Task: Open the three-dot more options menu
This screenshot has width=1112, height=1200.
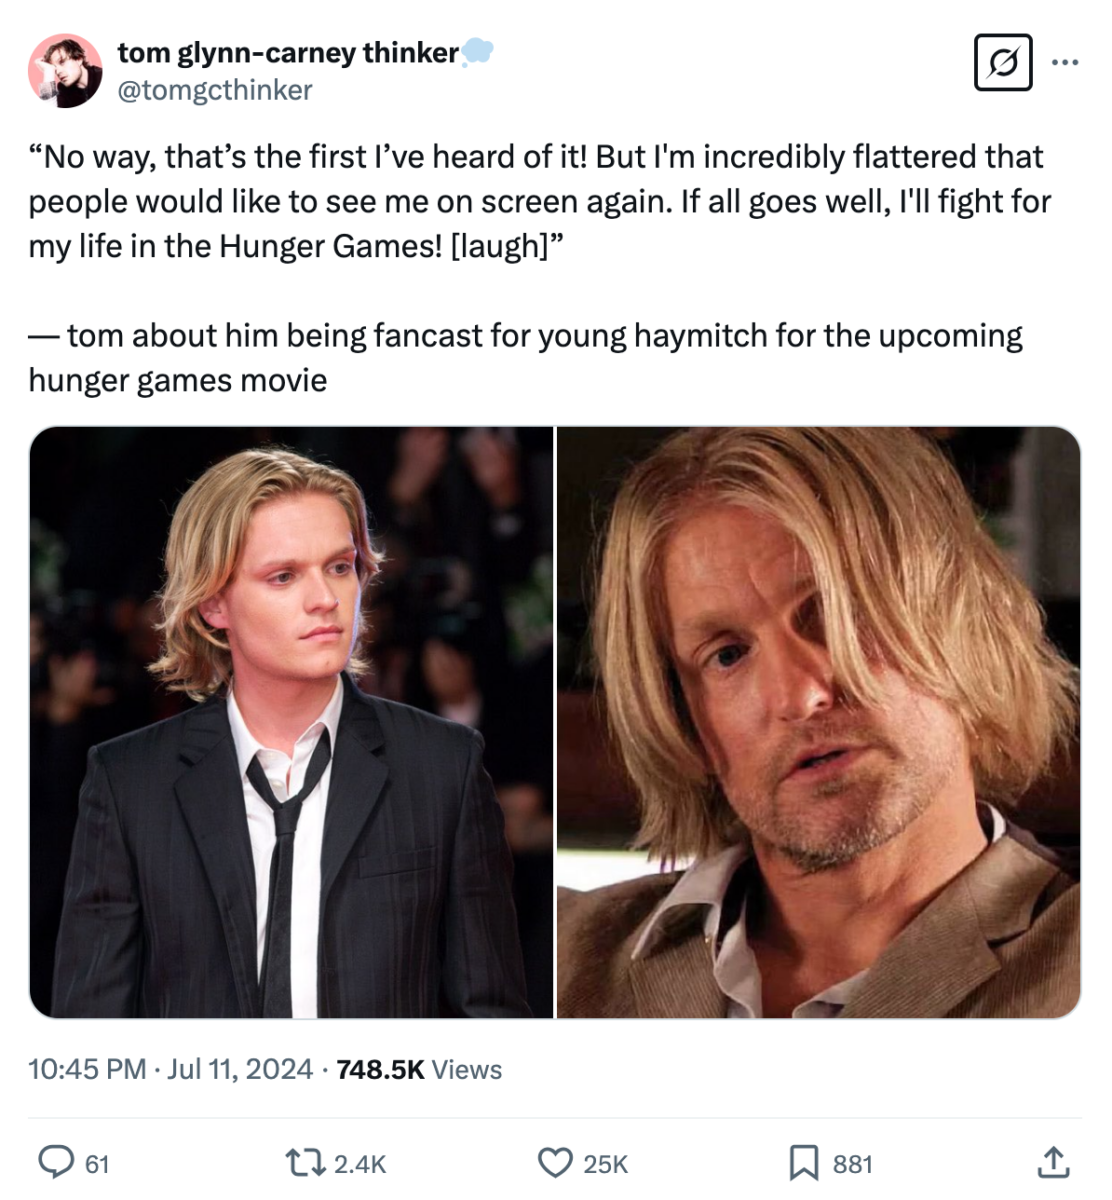Action: click(1065, 62)
